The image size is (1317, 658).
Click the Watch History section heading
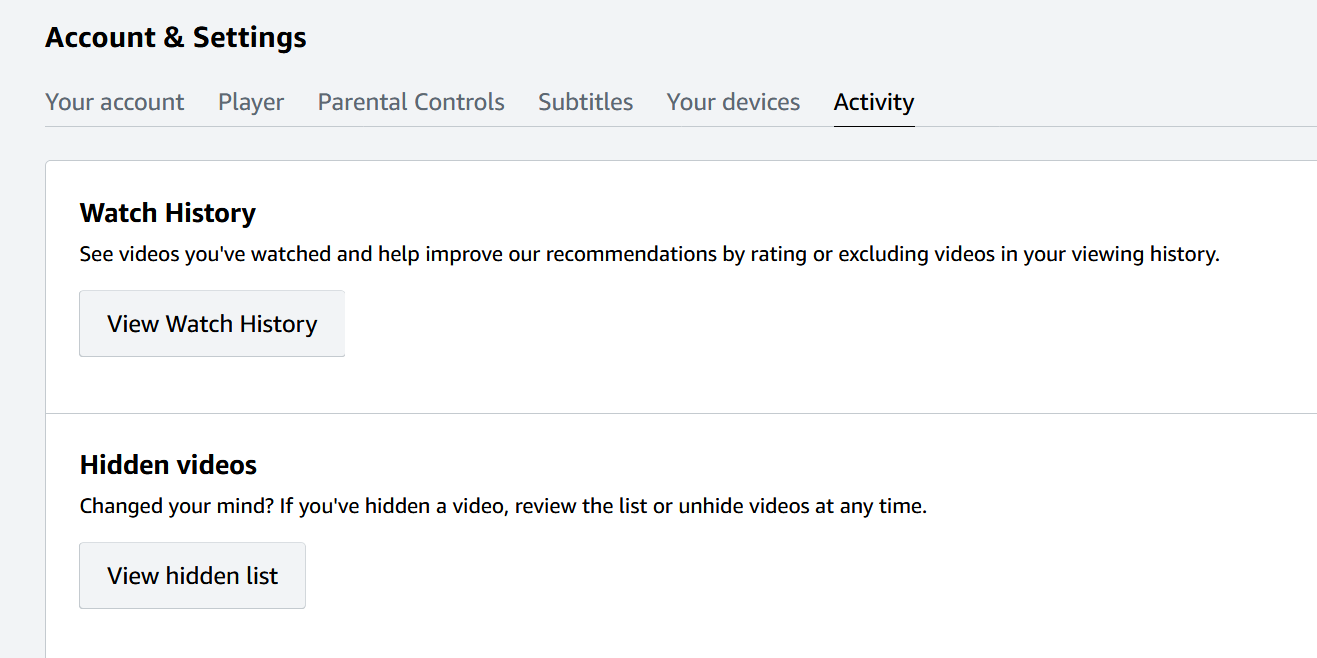167,213
